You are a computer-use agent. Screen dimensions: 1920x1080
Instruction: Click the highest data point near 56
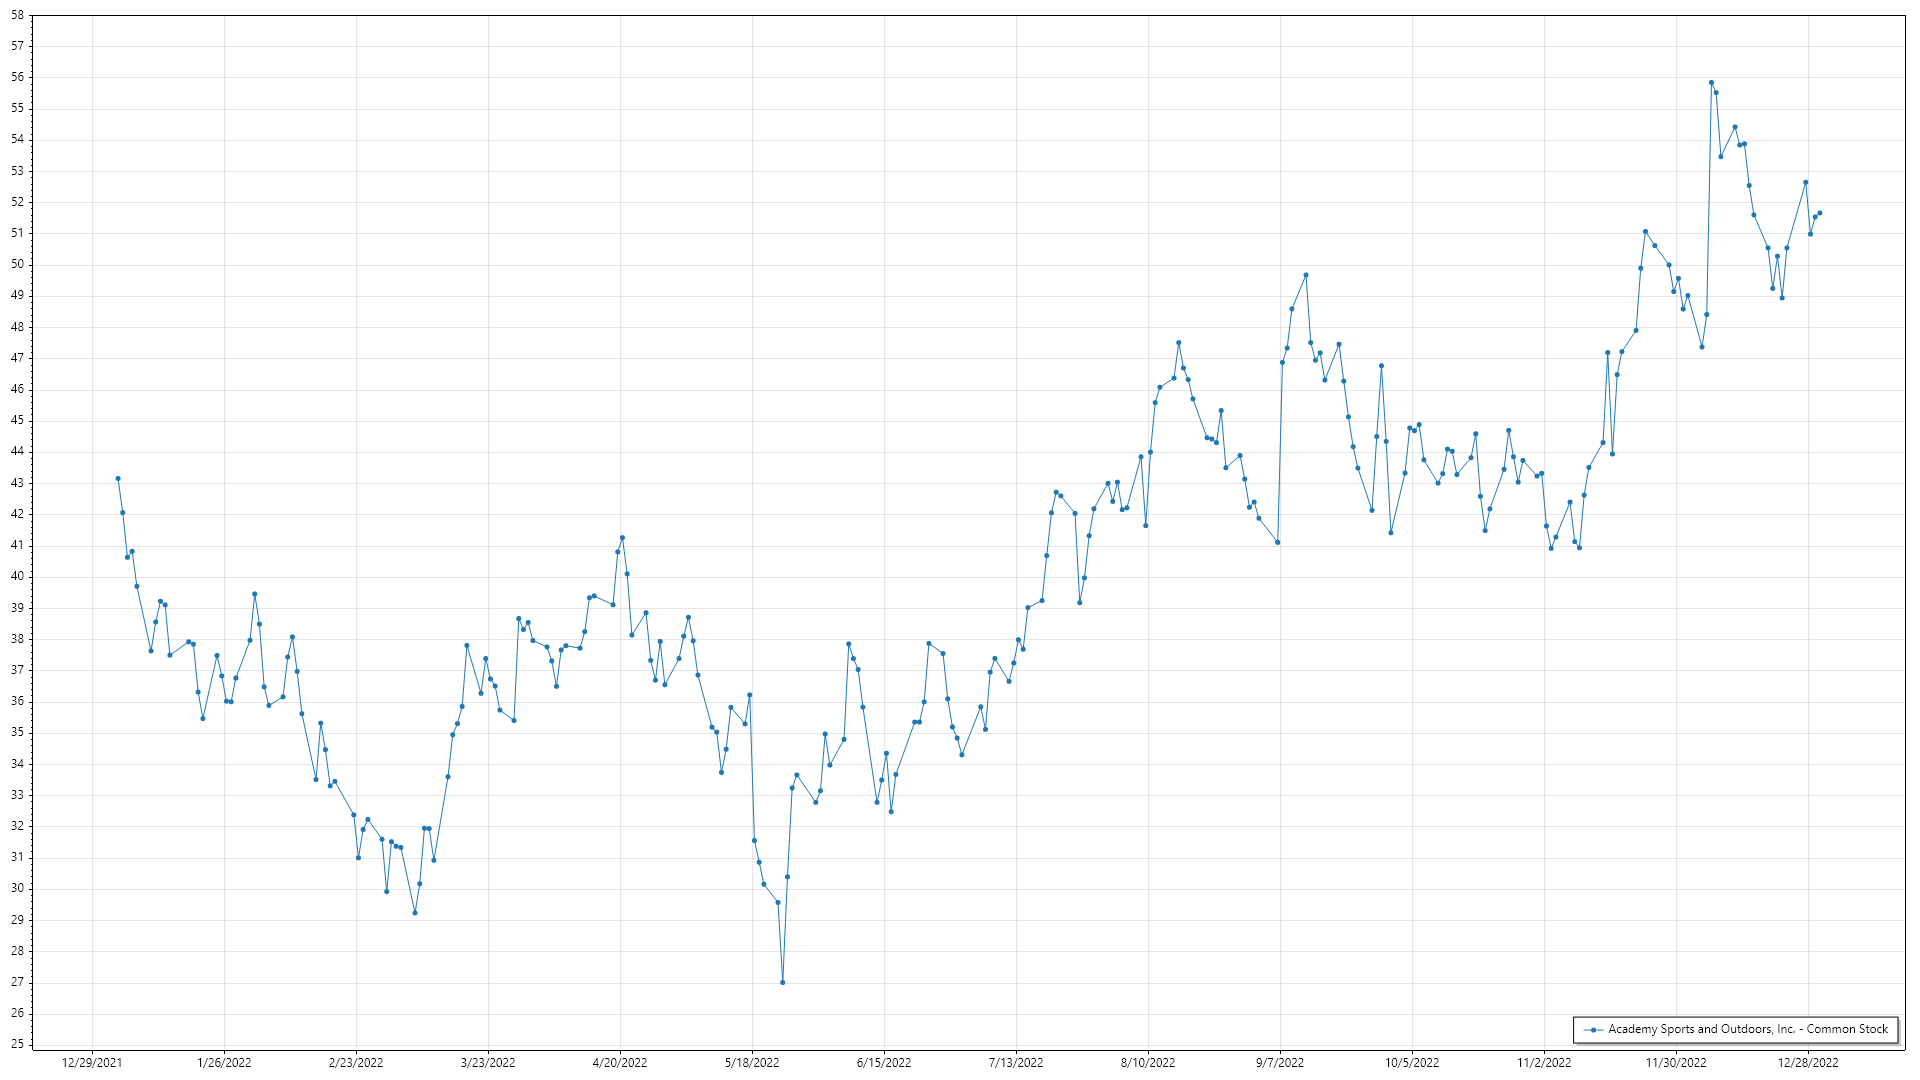click(x=1711, y=83)
